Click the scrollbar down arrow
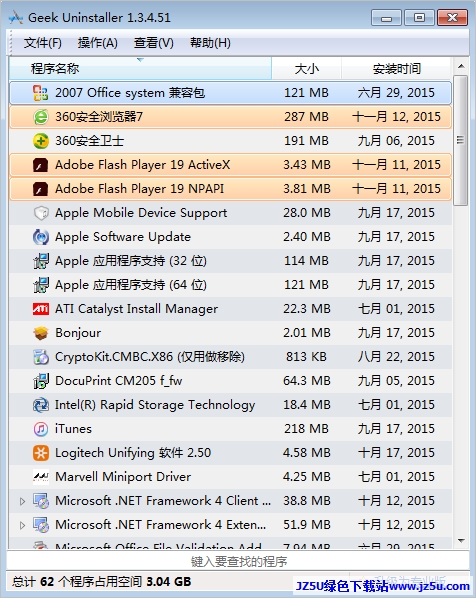This screenshot has height=598, width=476. coord(461,541)
